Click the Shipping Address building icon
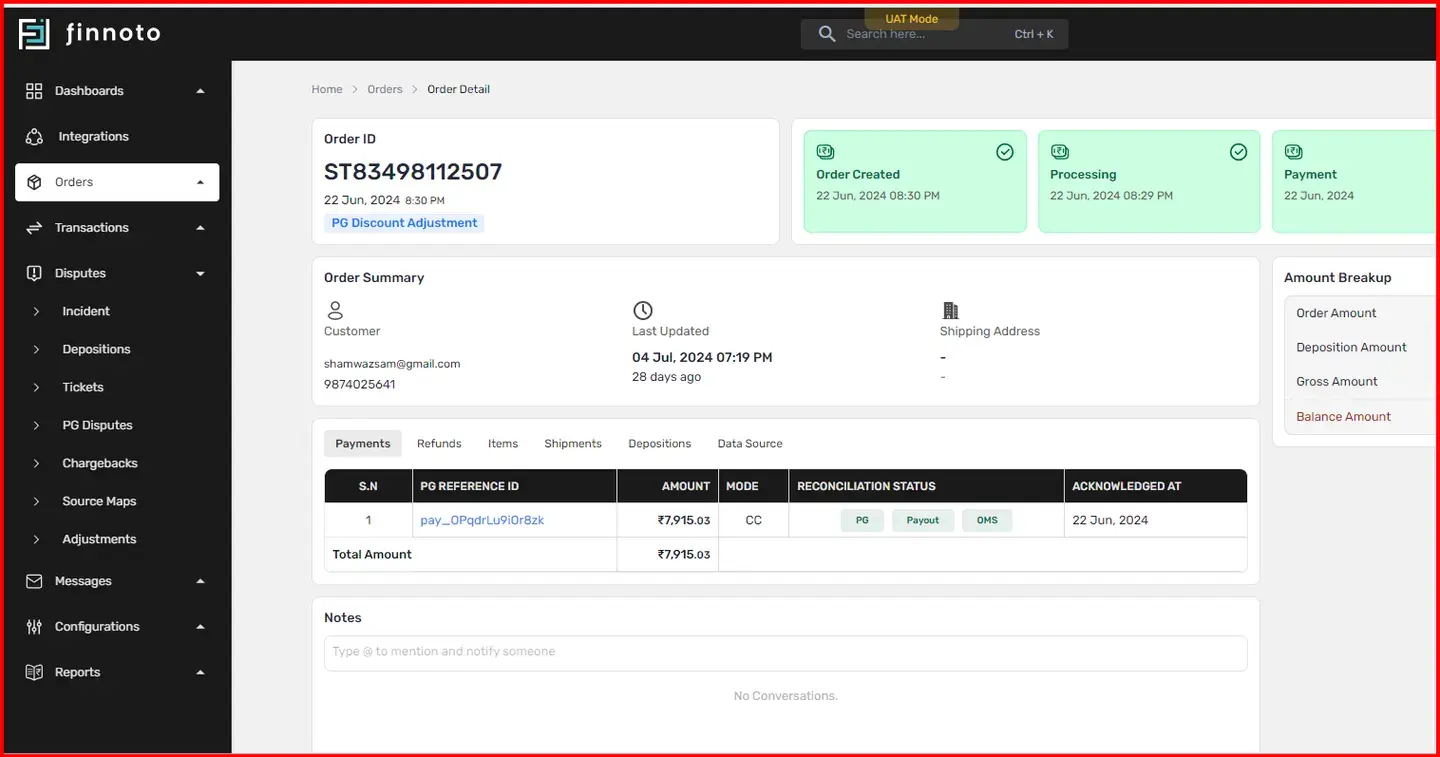Viewport: 1440px width, 757px height. point(951,311)
